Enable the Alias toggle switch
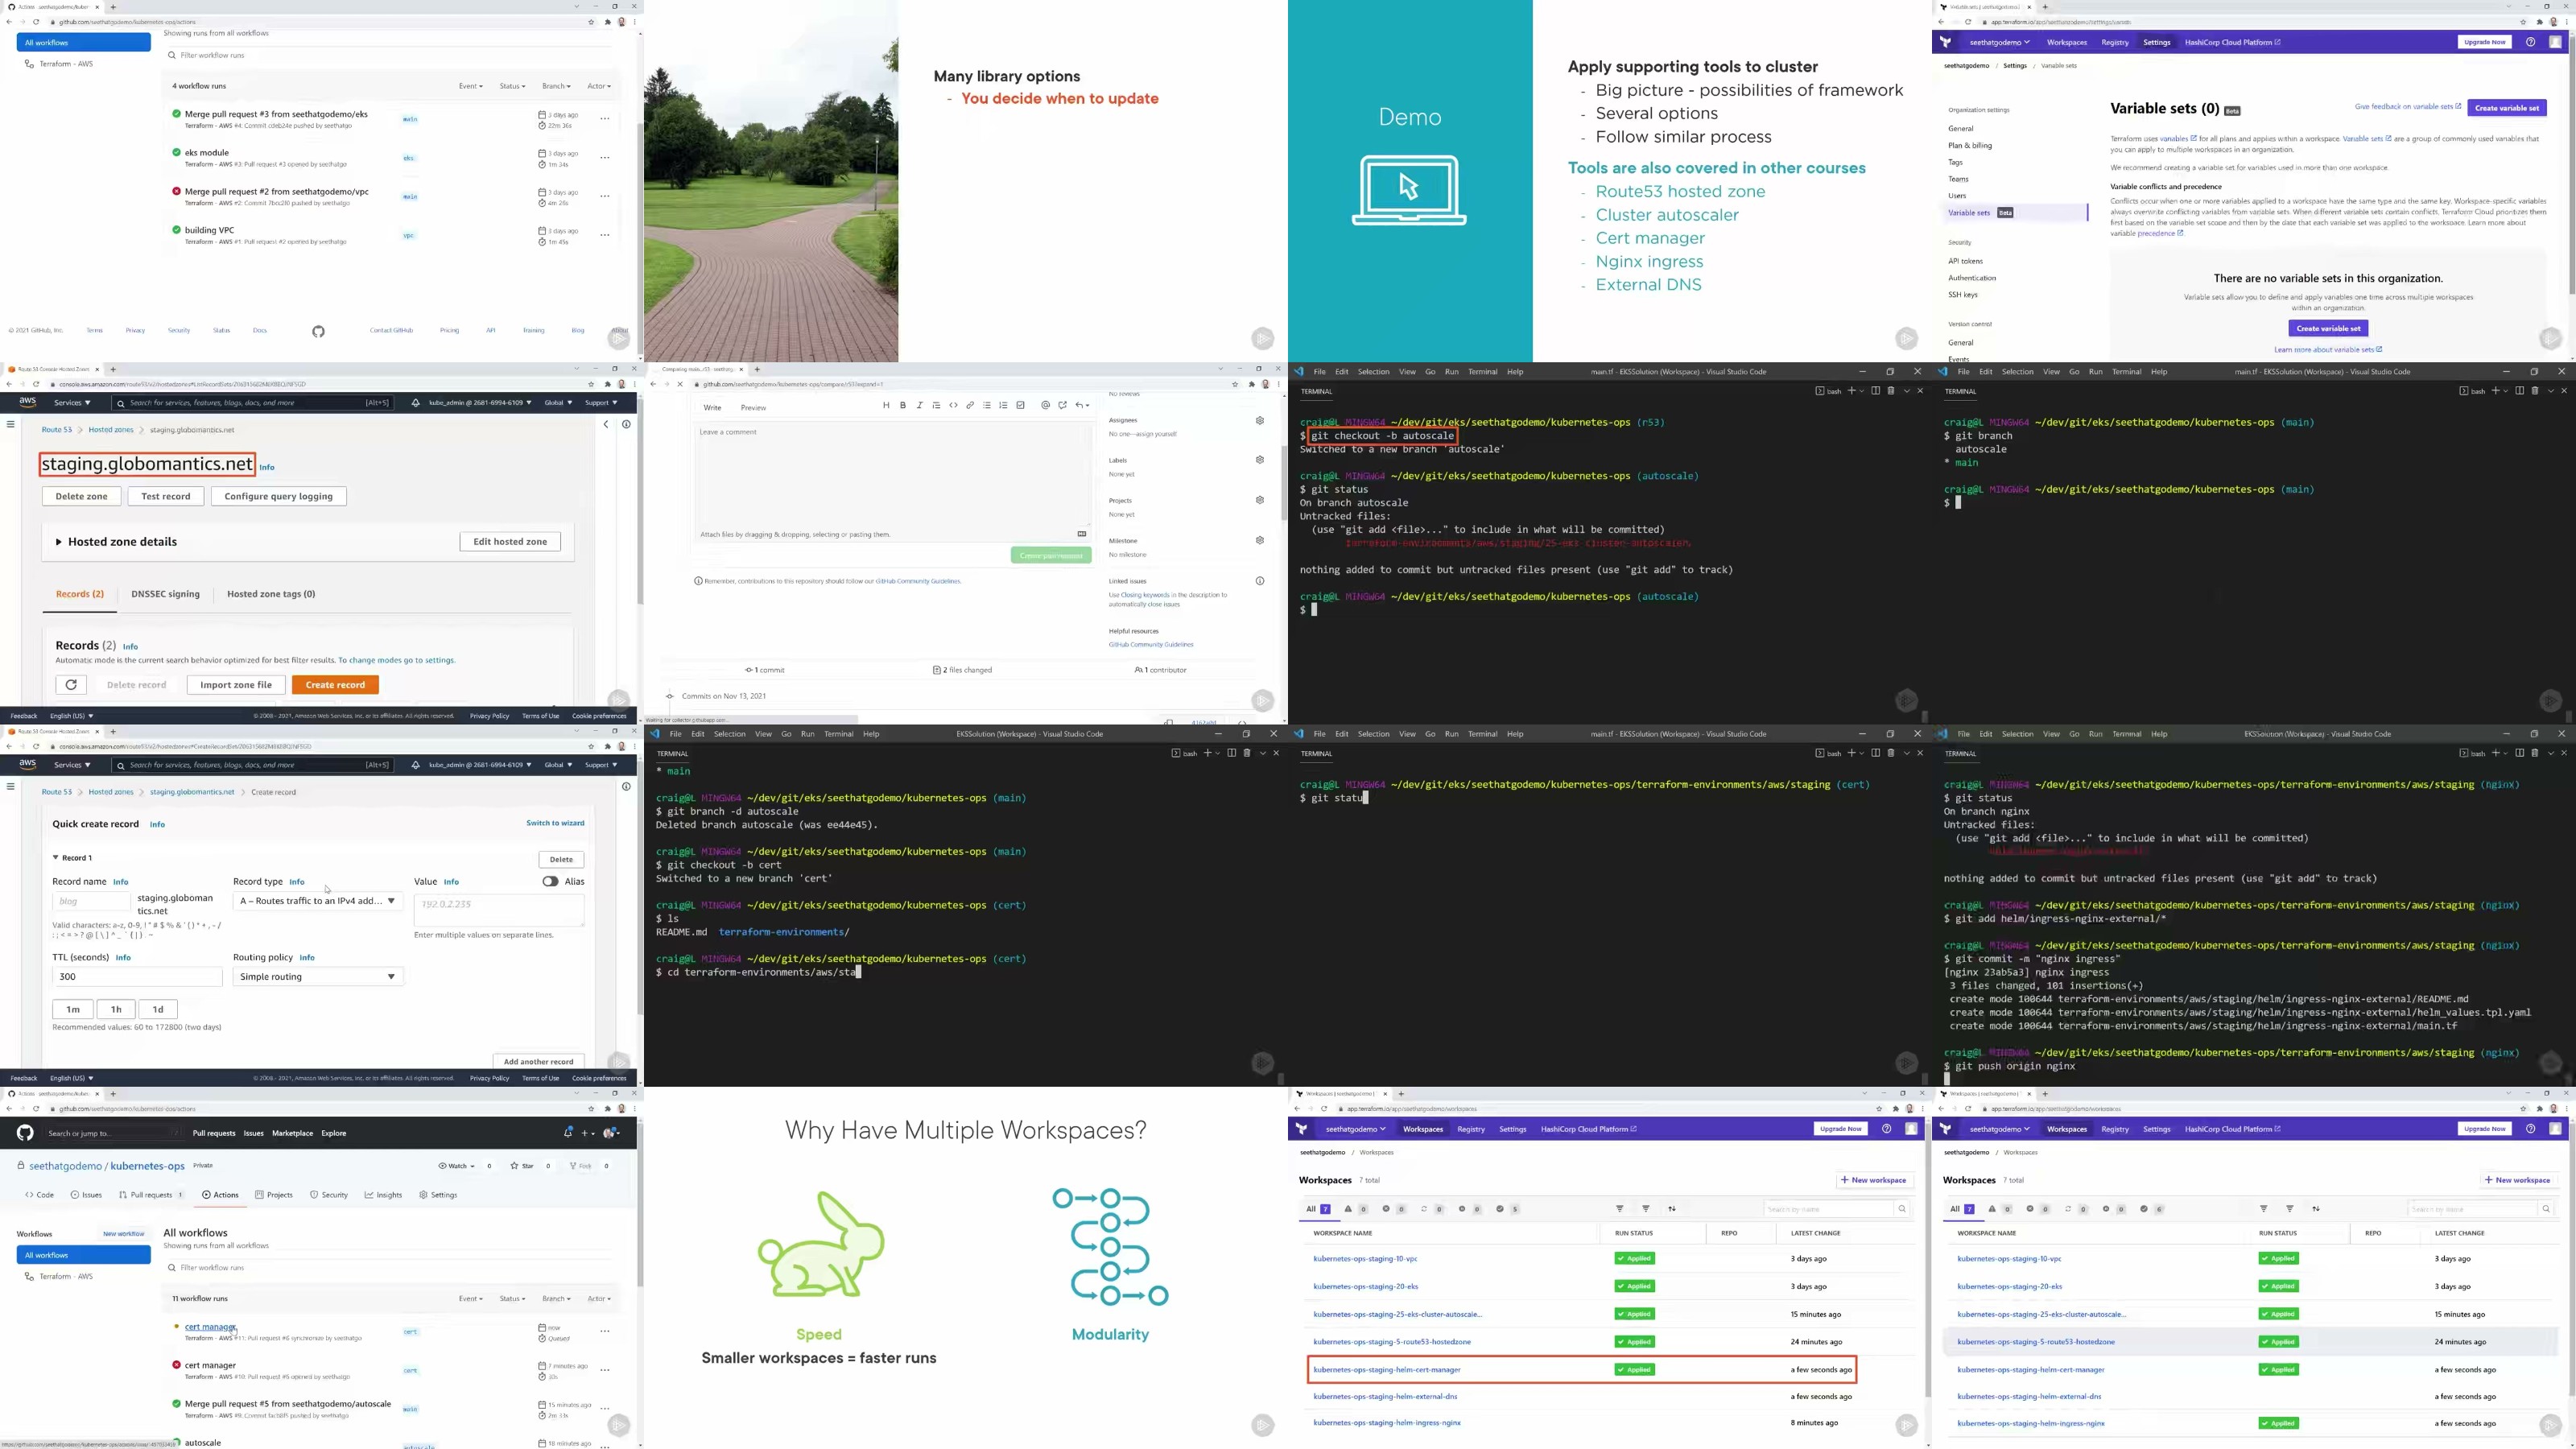 [550, 882]
